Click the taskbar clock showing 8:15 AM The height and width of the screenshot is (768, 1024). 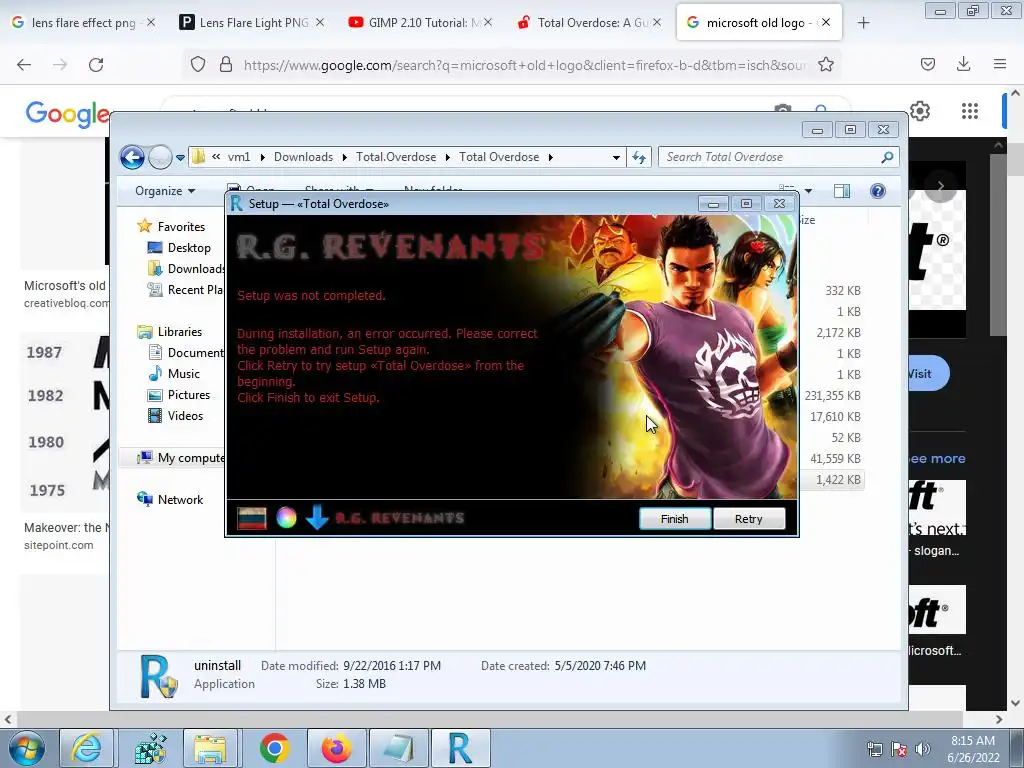pos(973,749)
